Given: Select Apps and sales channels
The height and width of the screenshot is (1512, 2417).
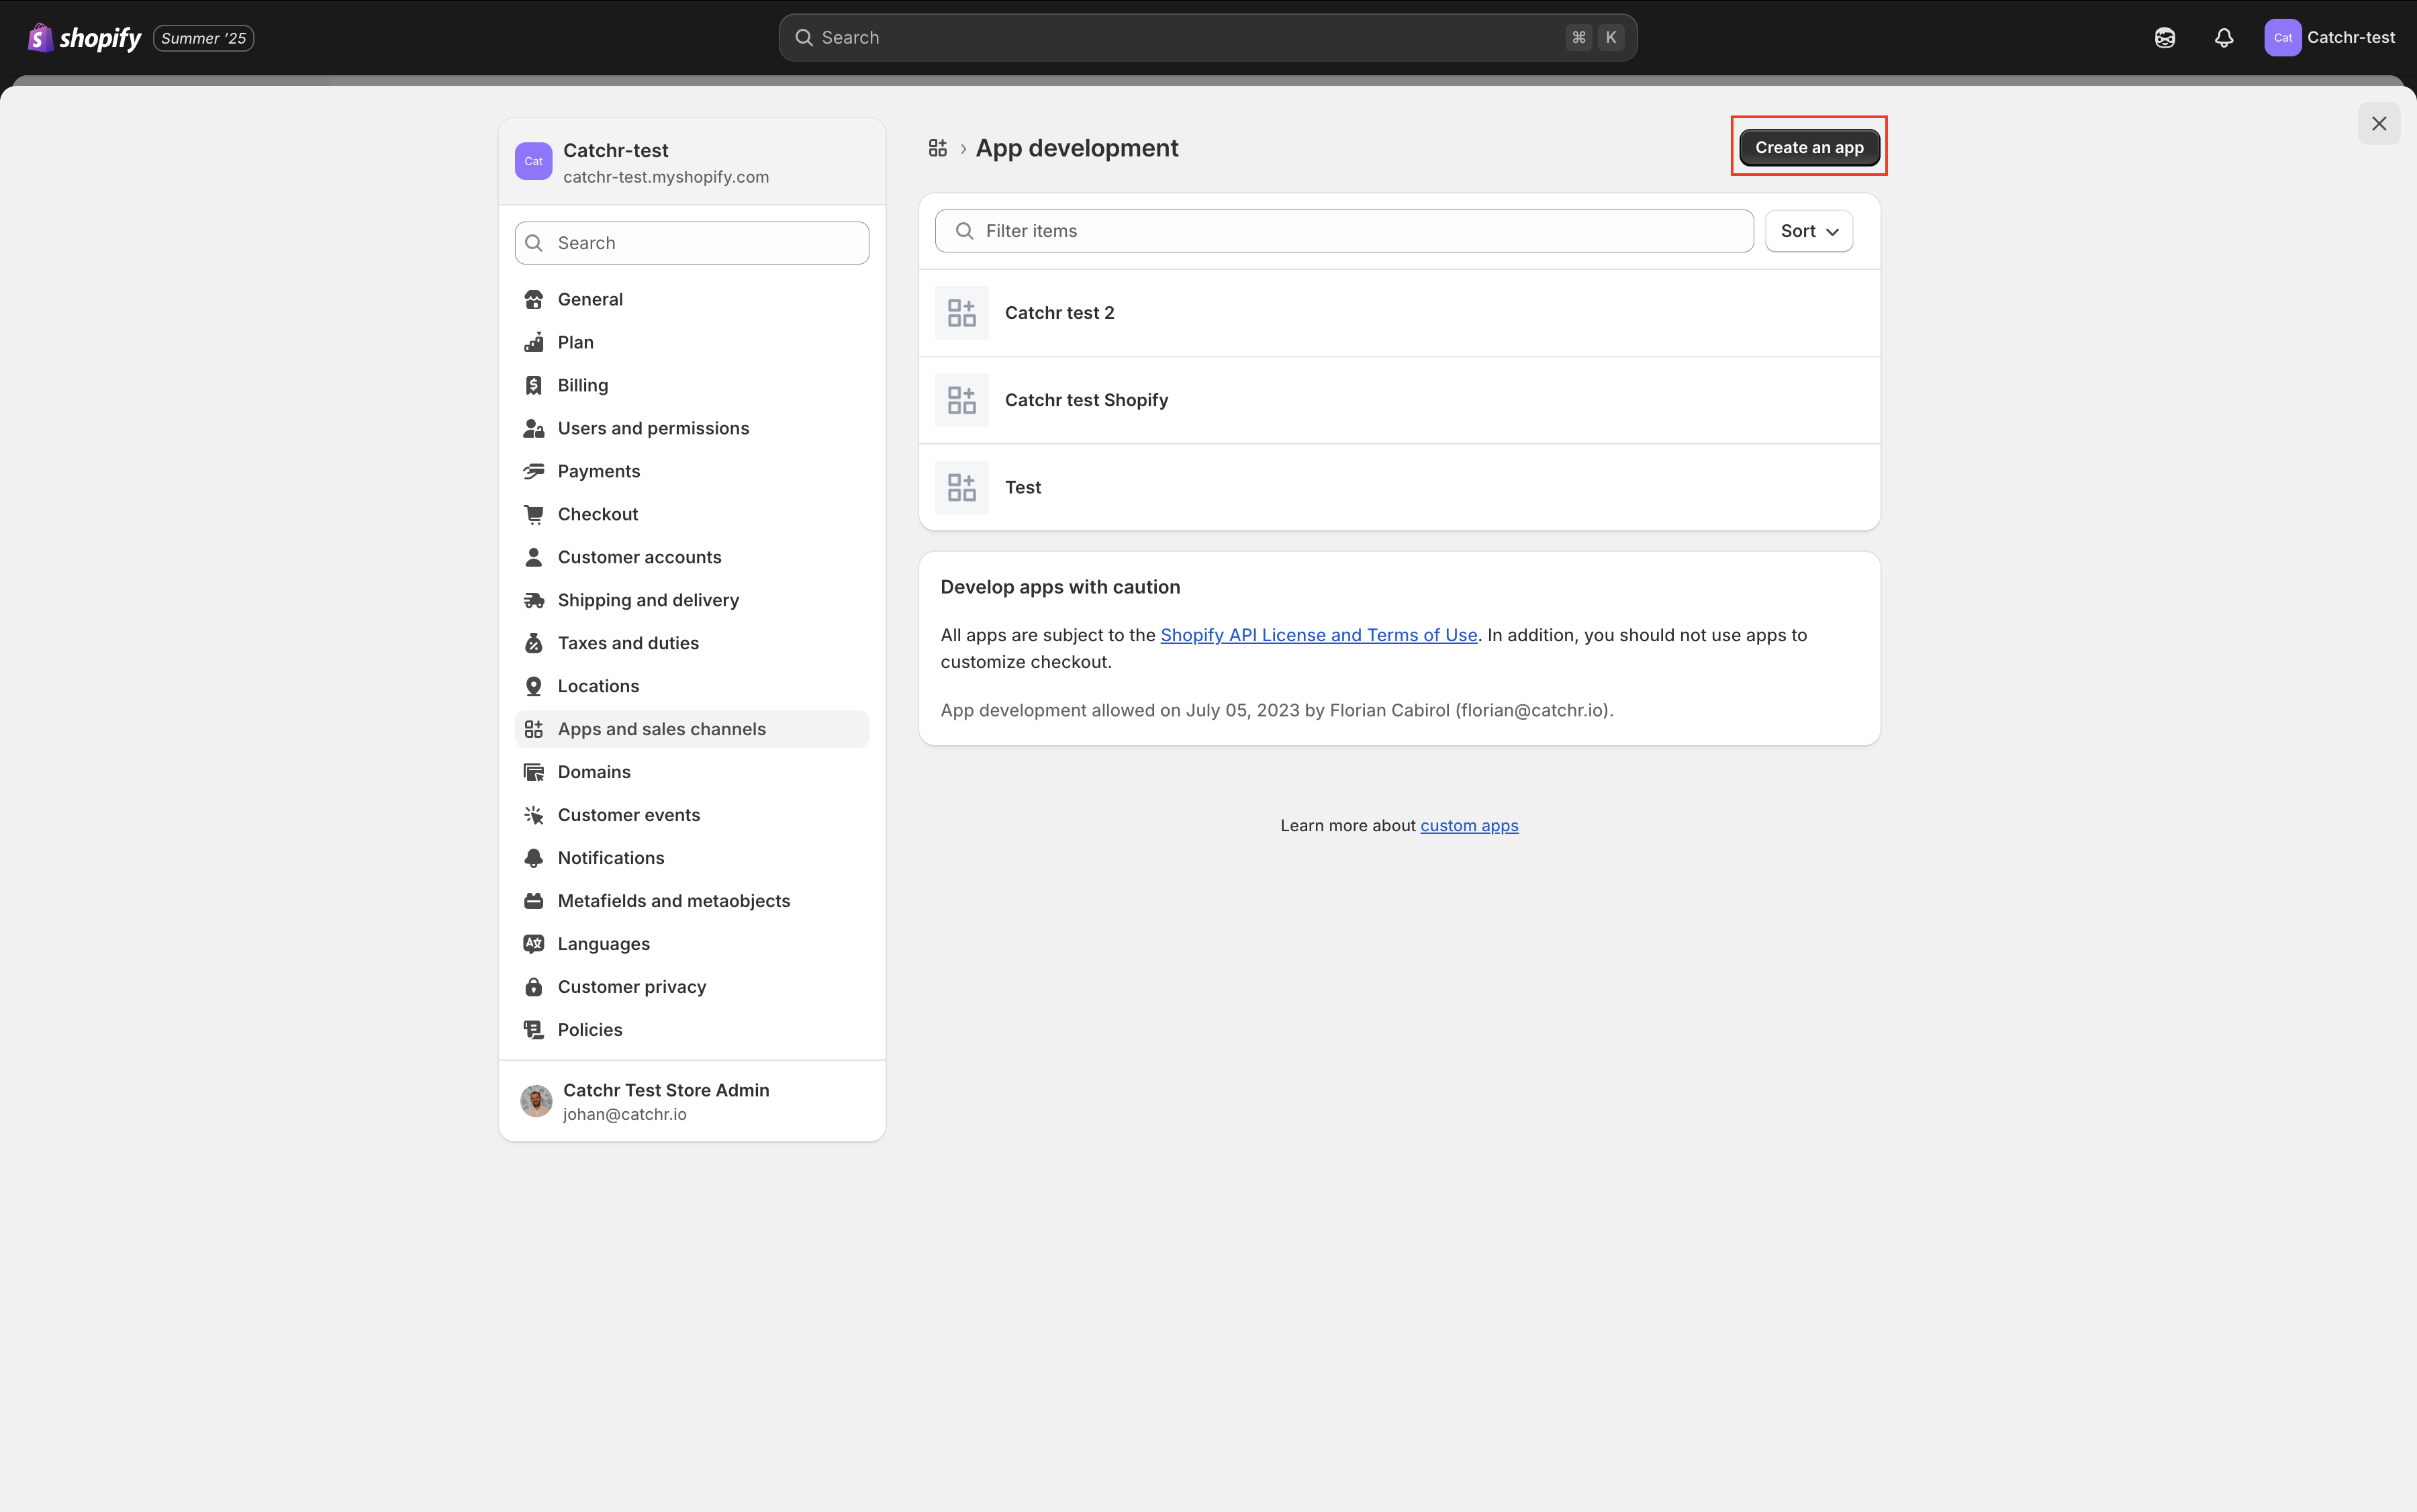Looking at the screenshot, I should 691,729.
